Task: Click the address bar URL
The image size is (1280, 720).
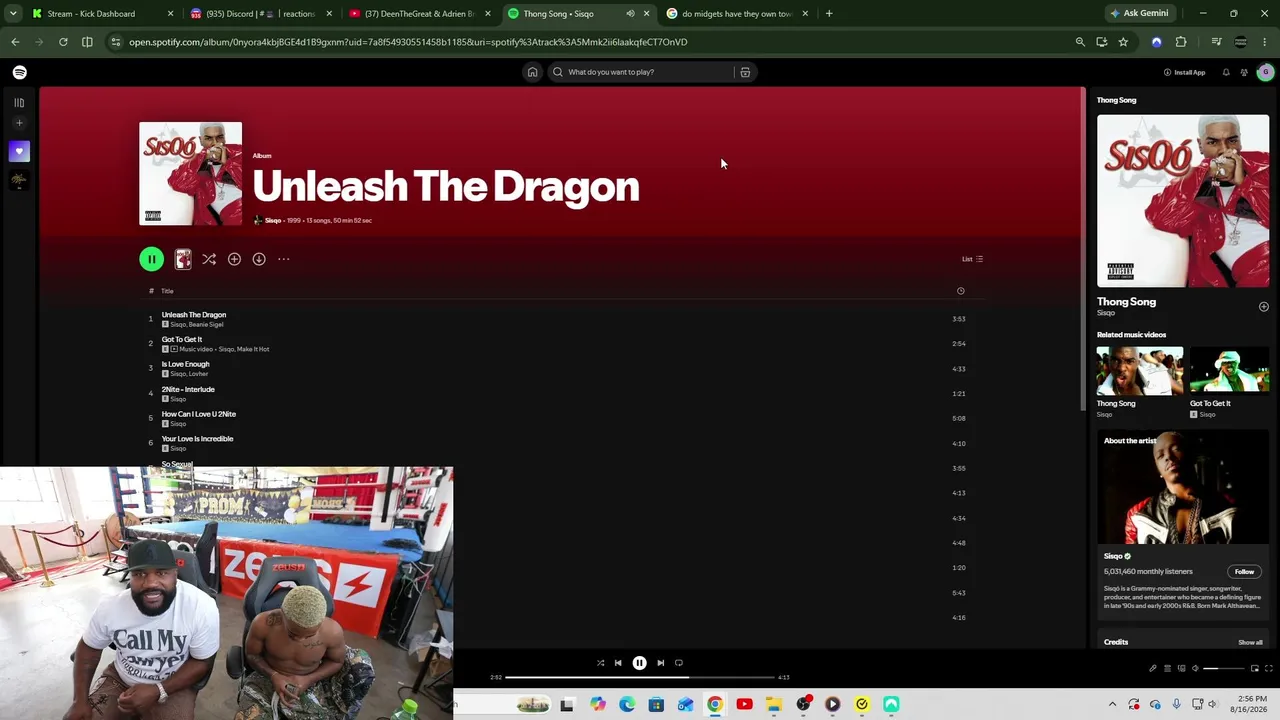Action: (x=408, y=42)
